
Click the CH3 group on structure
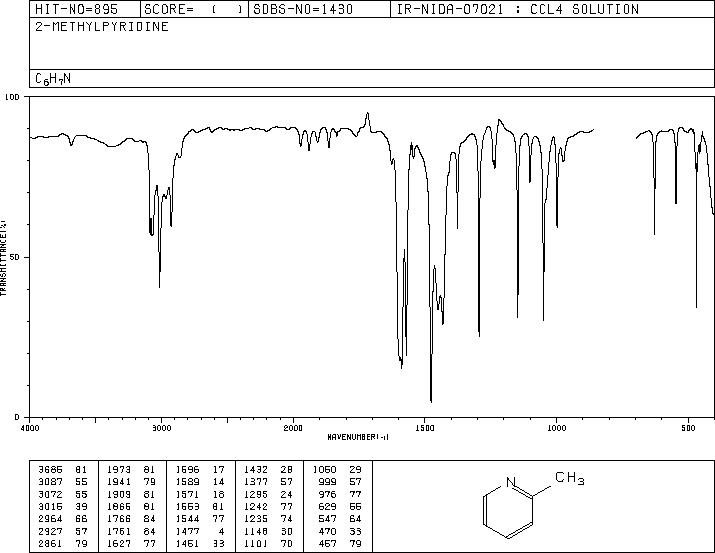click(x=570, y=478)
